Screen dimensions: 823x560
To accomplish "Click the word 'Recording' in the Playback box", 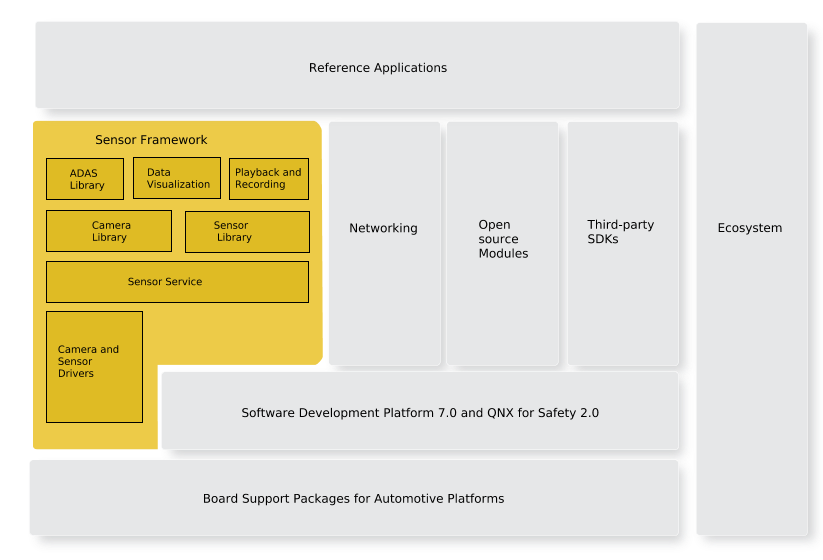I will (x=260, y=185).
